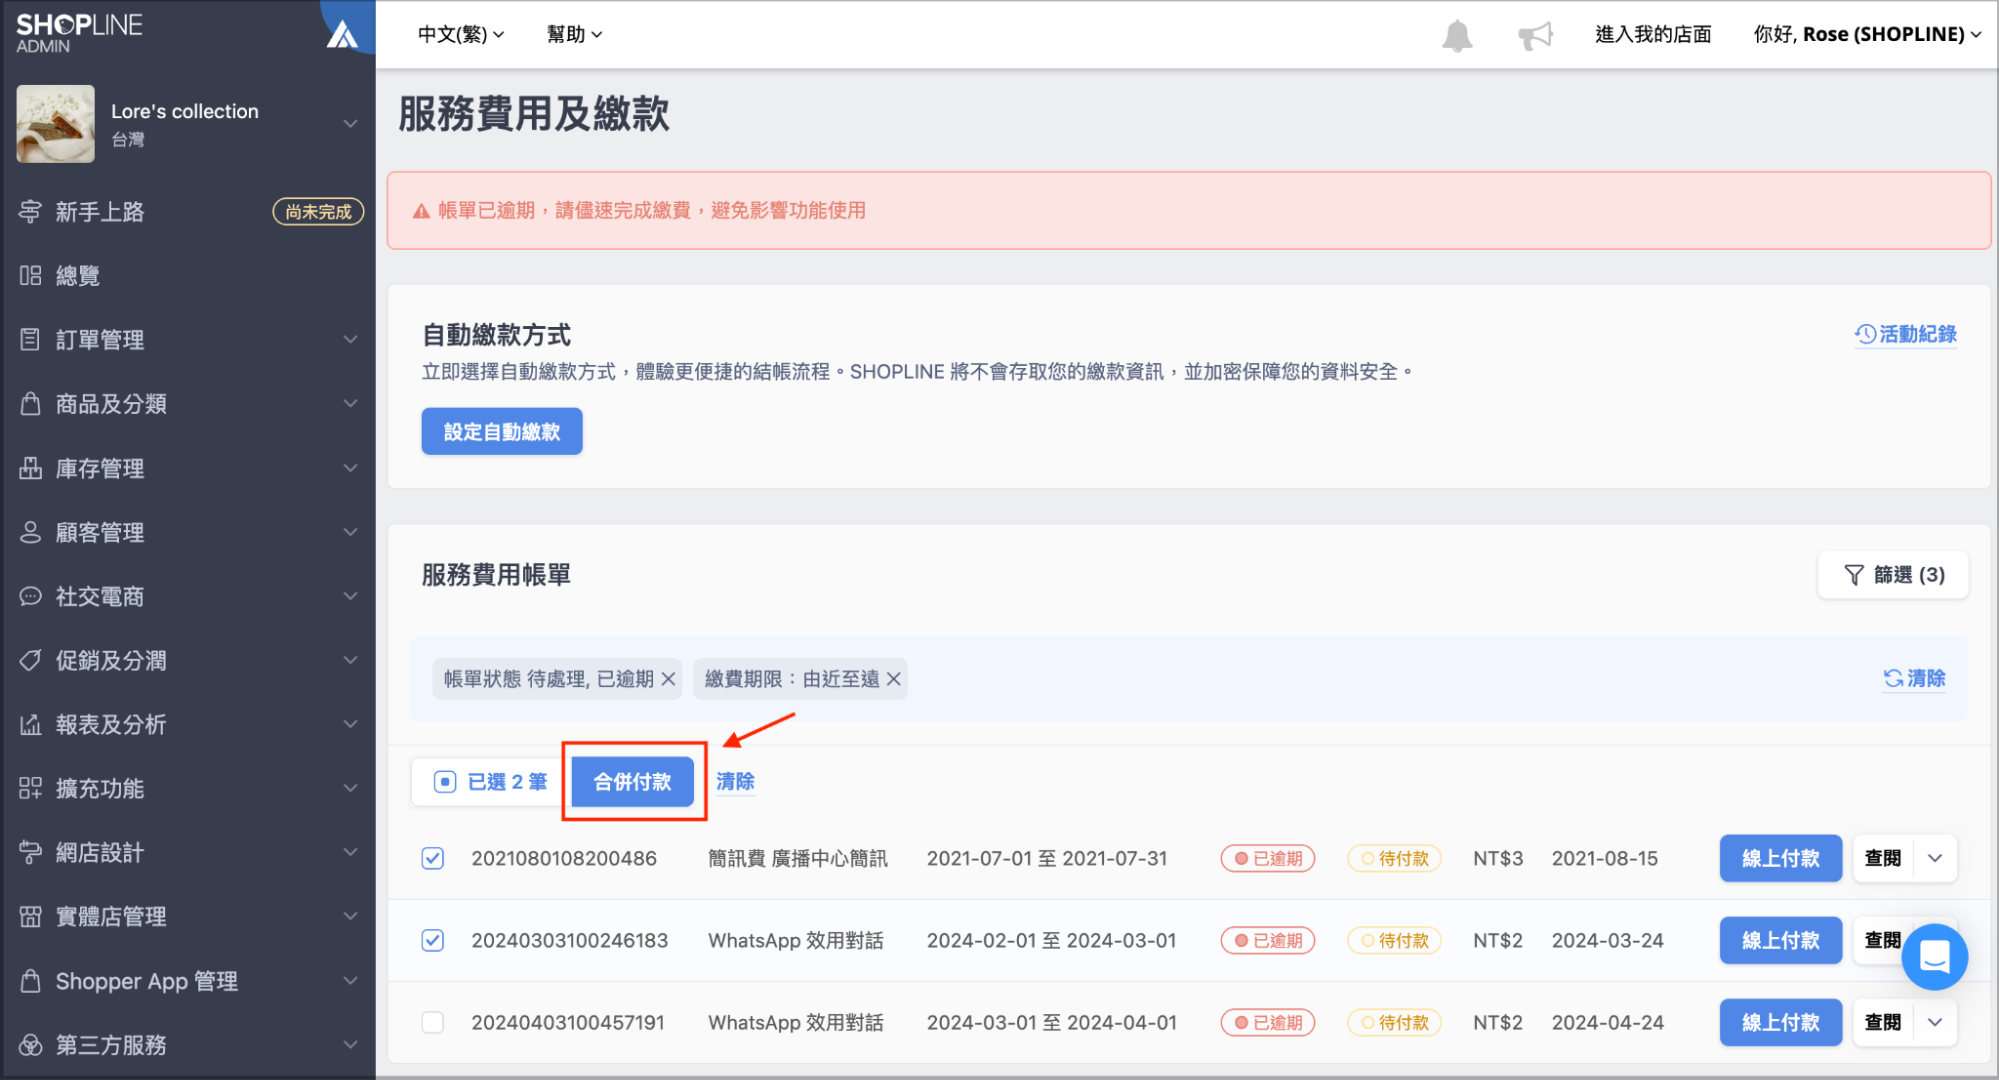Open the 活動紀錄 activity log link
1999x1080 pixels.
coord(1905,334)
